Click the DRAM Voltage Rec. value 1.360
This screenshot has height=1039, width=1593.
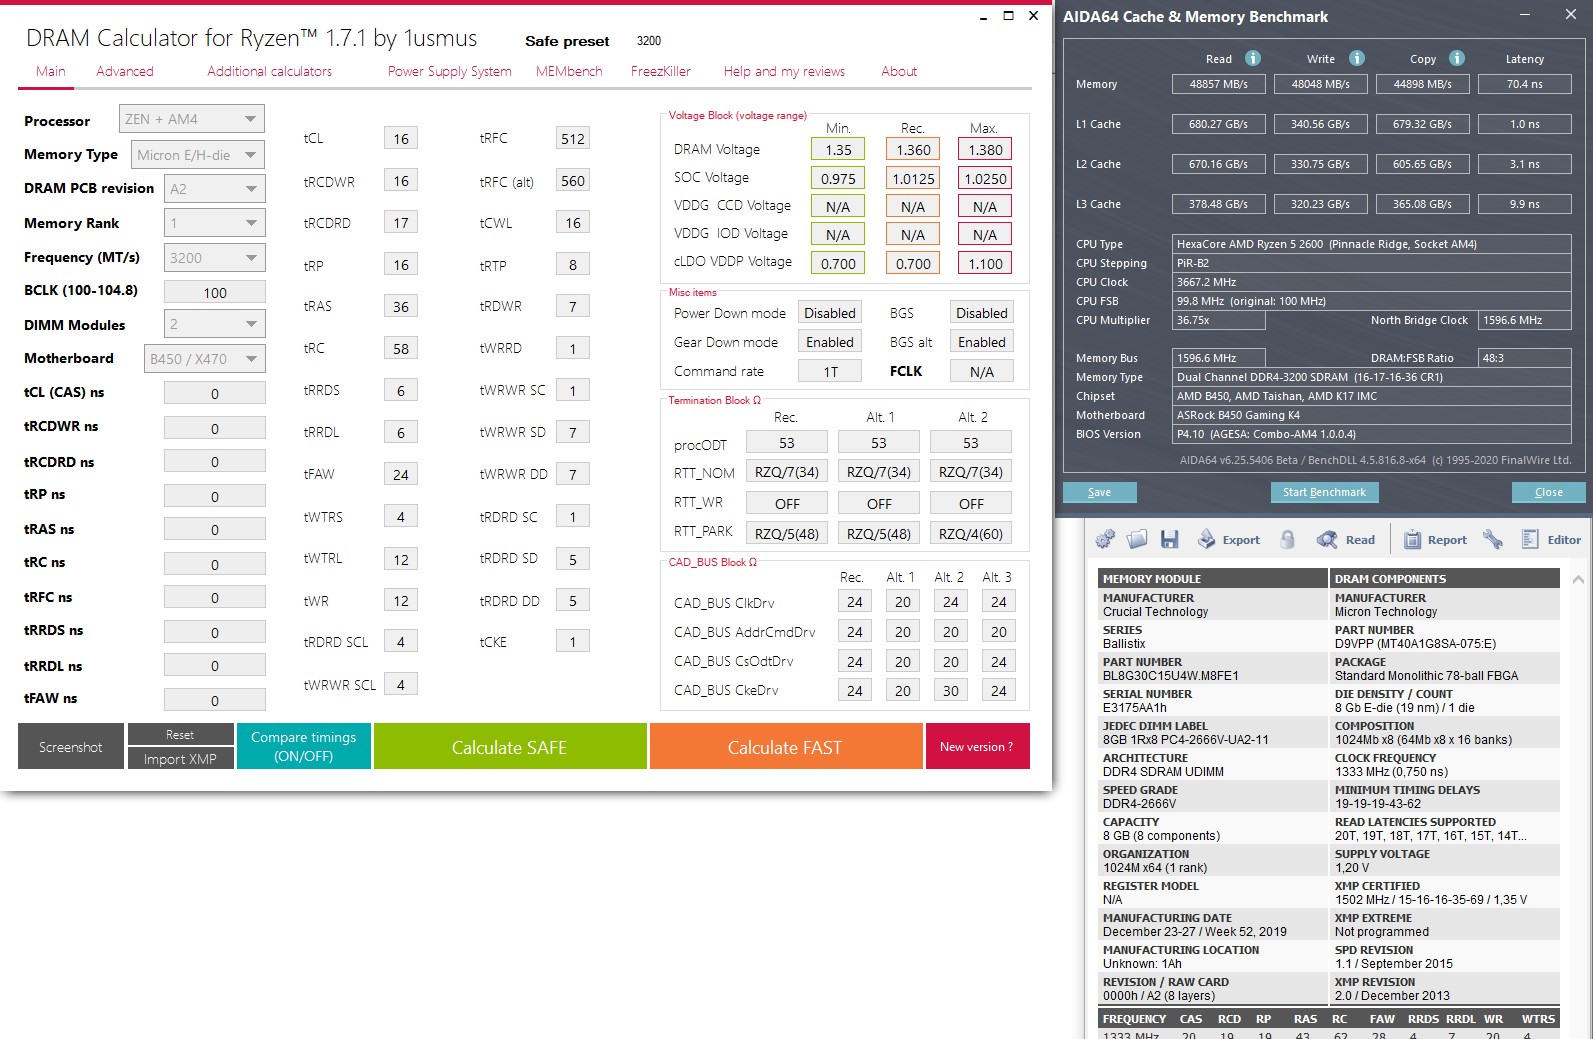coord(913,150)
